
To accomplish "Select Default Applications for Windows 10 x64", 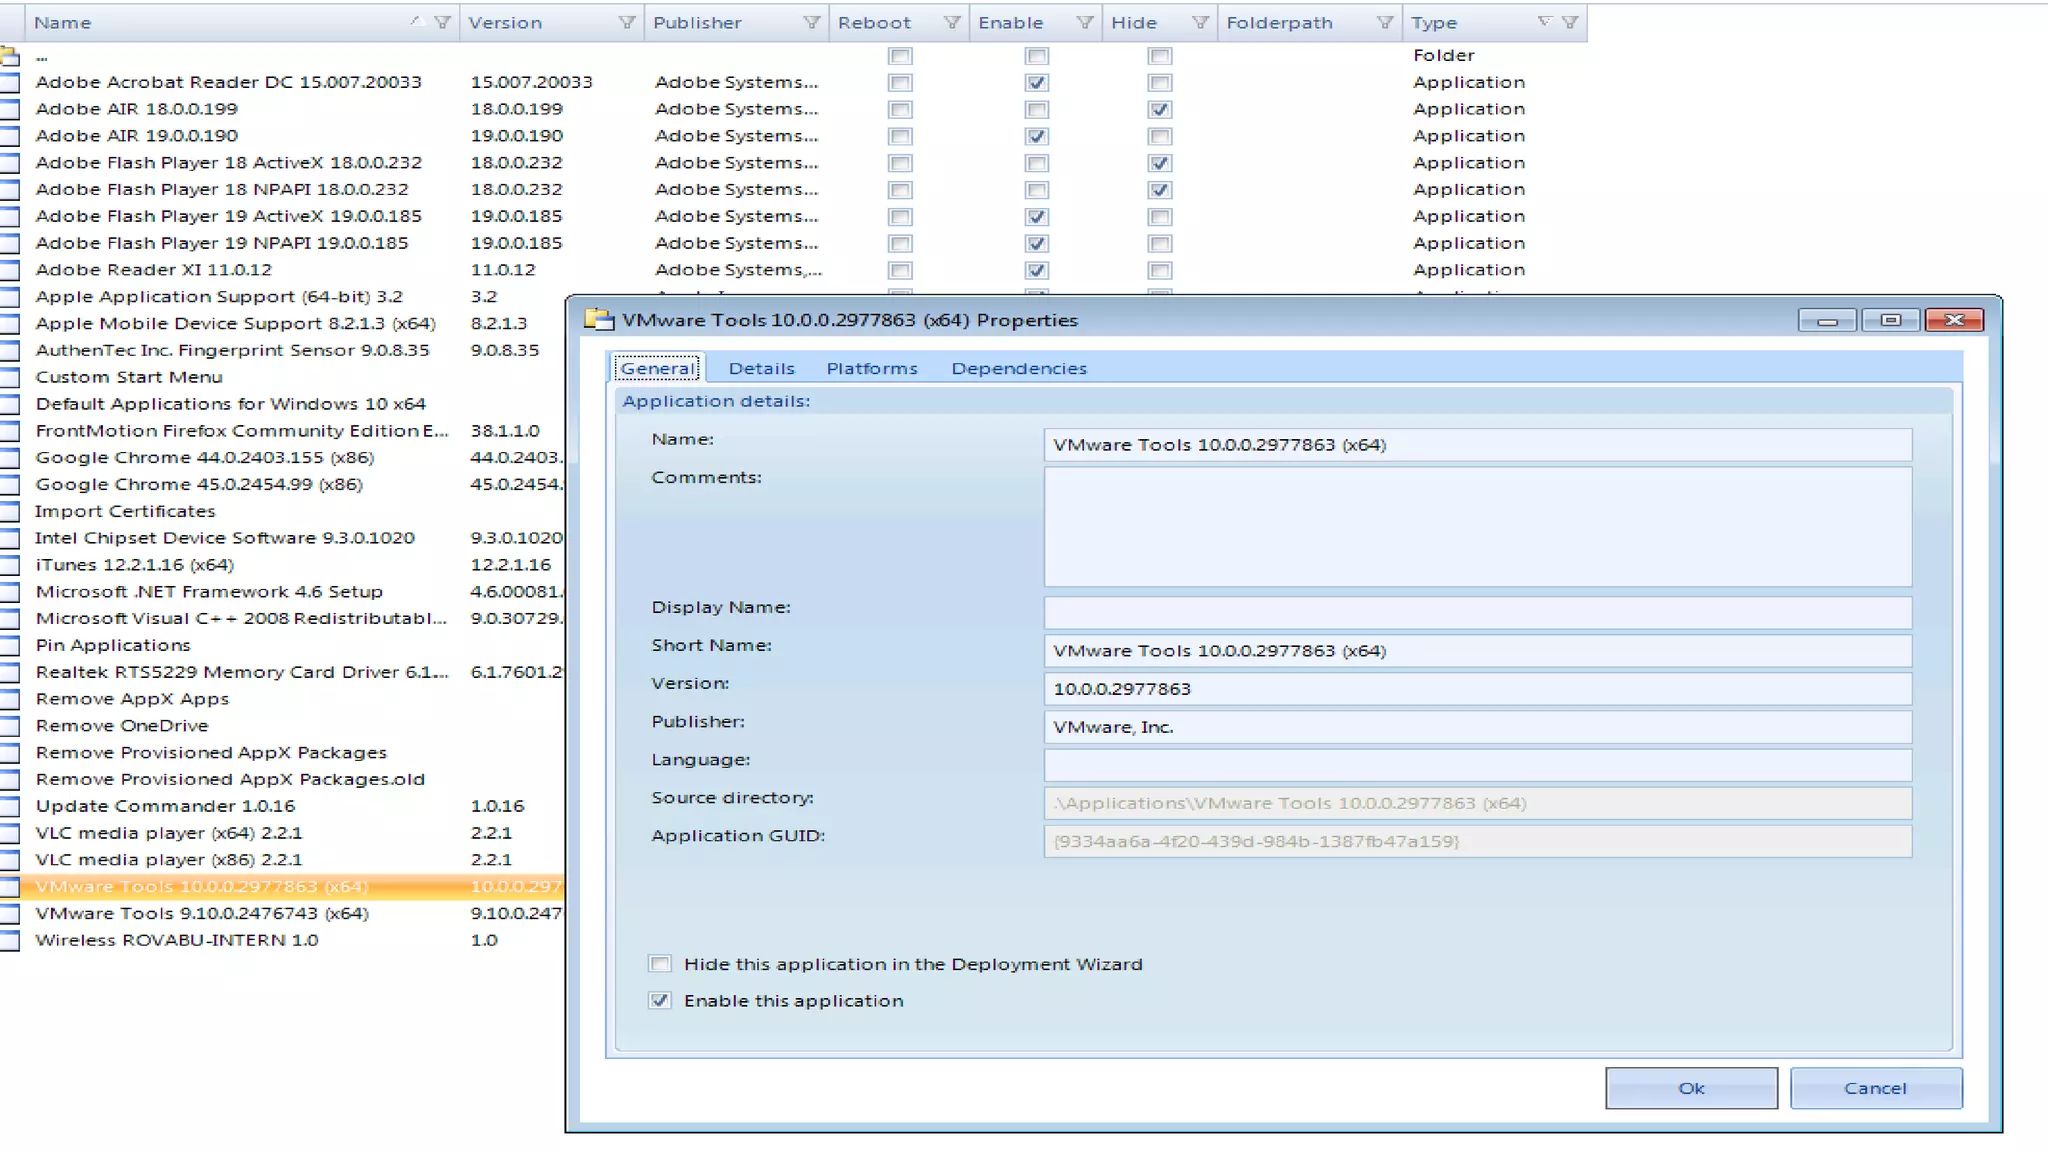I will [x=282, y=404].
